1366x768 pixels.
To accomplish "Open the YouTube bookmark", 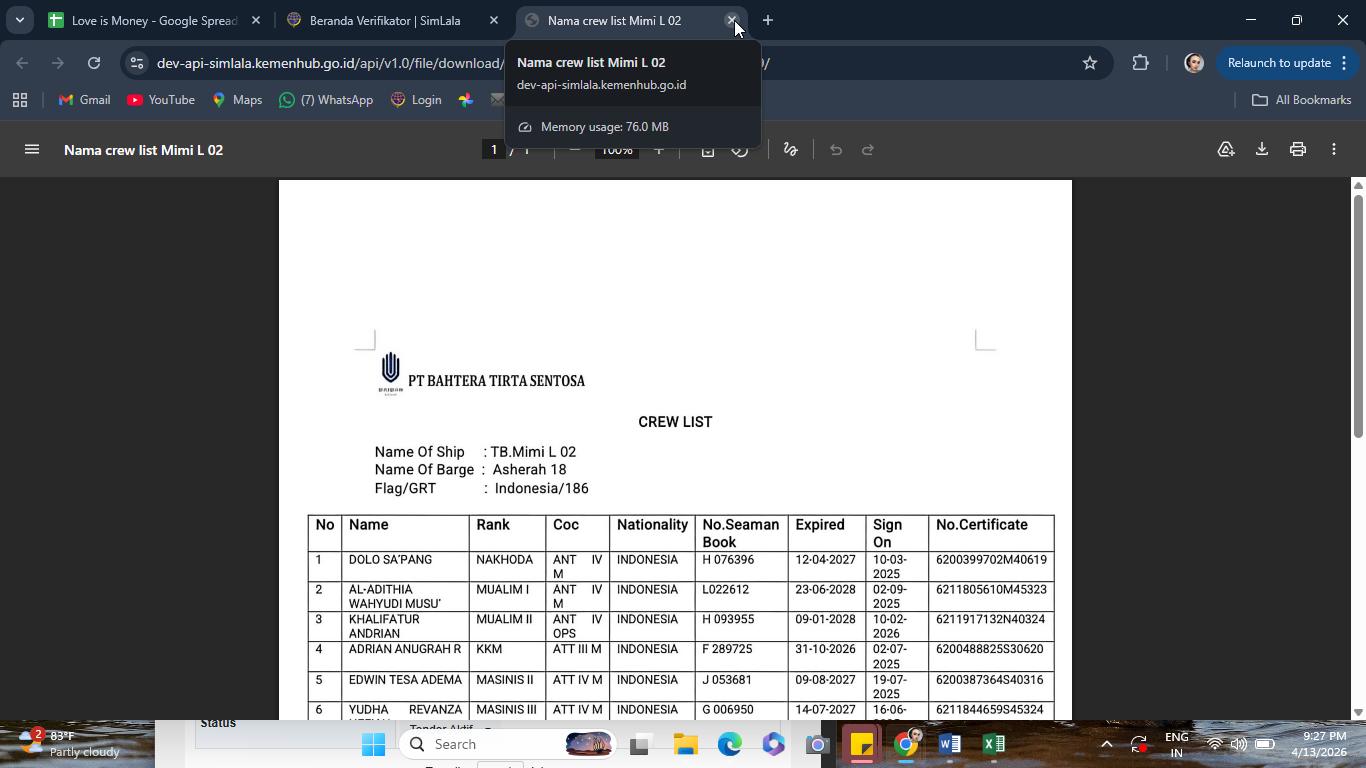I will pos(161,100).
